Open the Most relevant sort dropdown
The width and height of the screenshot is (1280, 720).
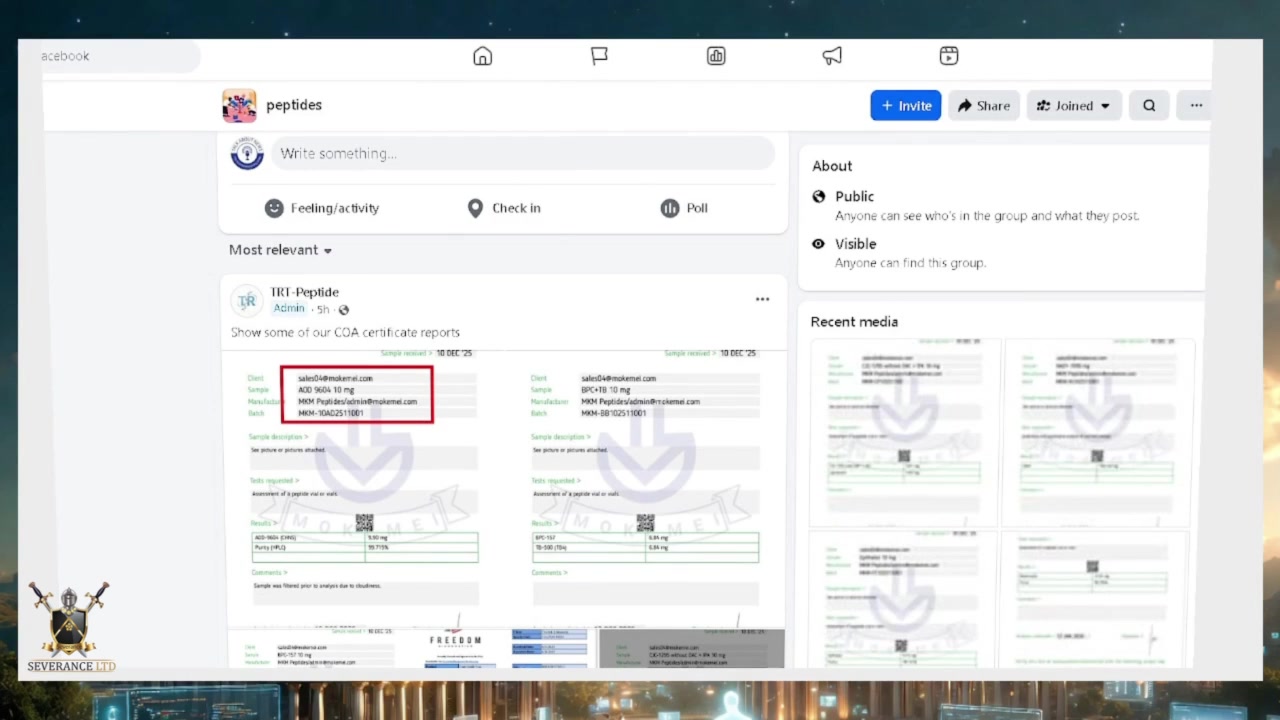(x=280, y=250)
